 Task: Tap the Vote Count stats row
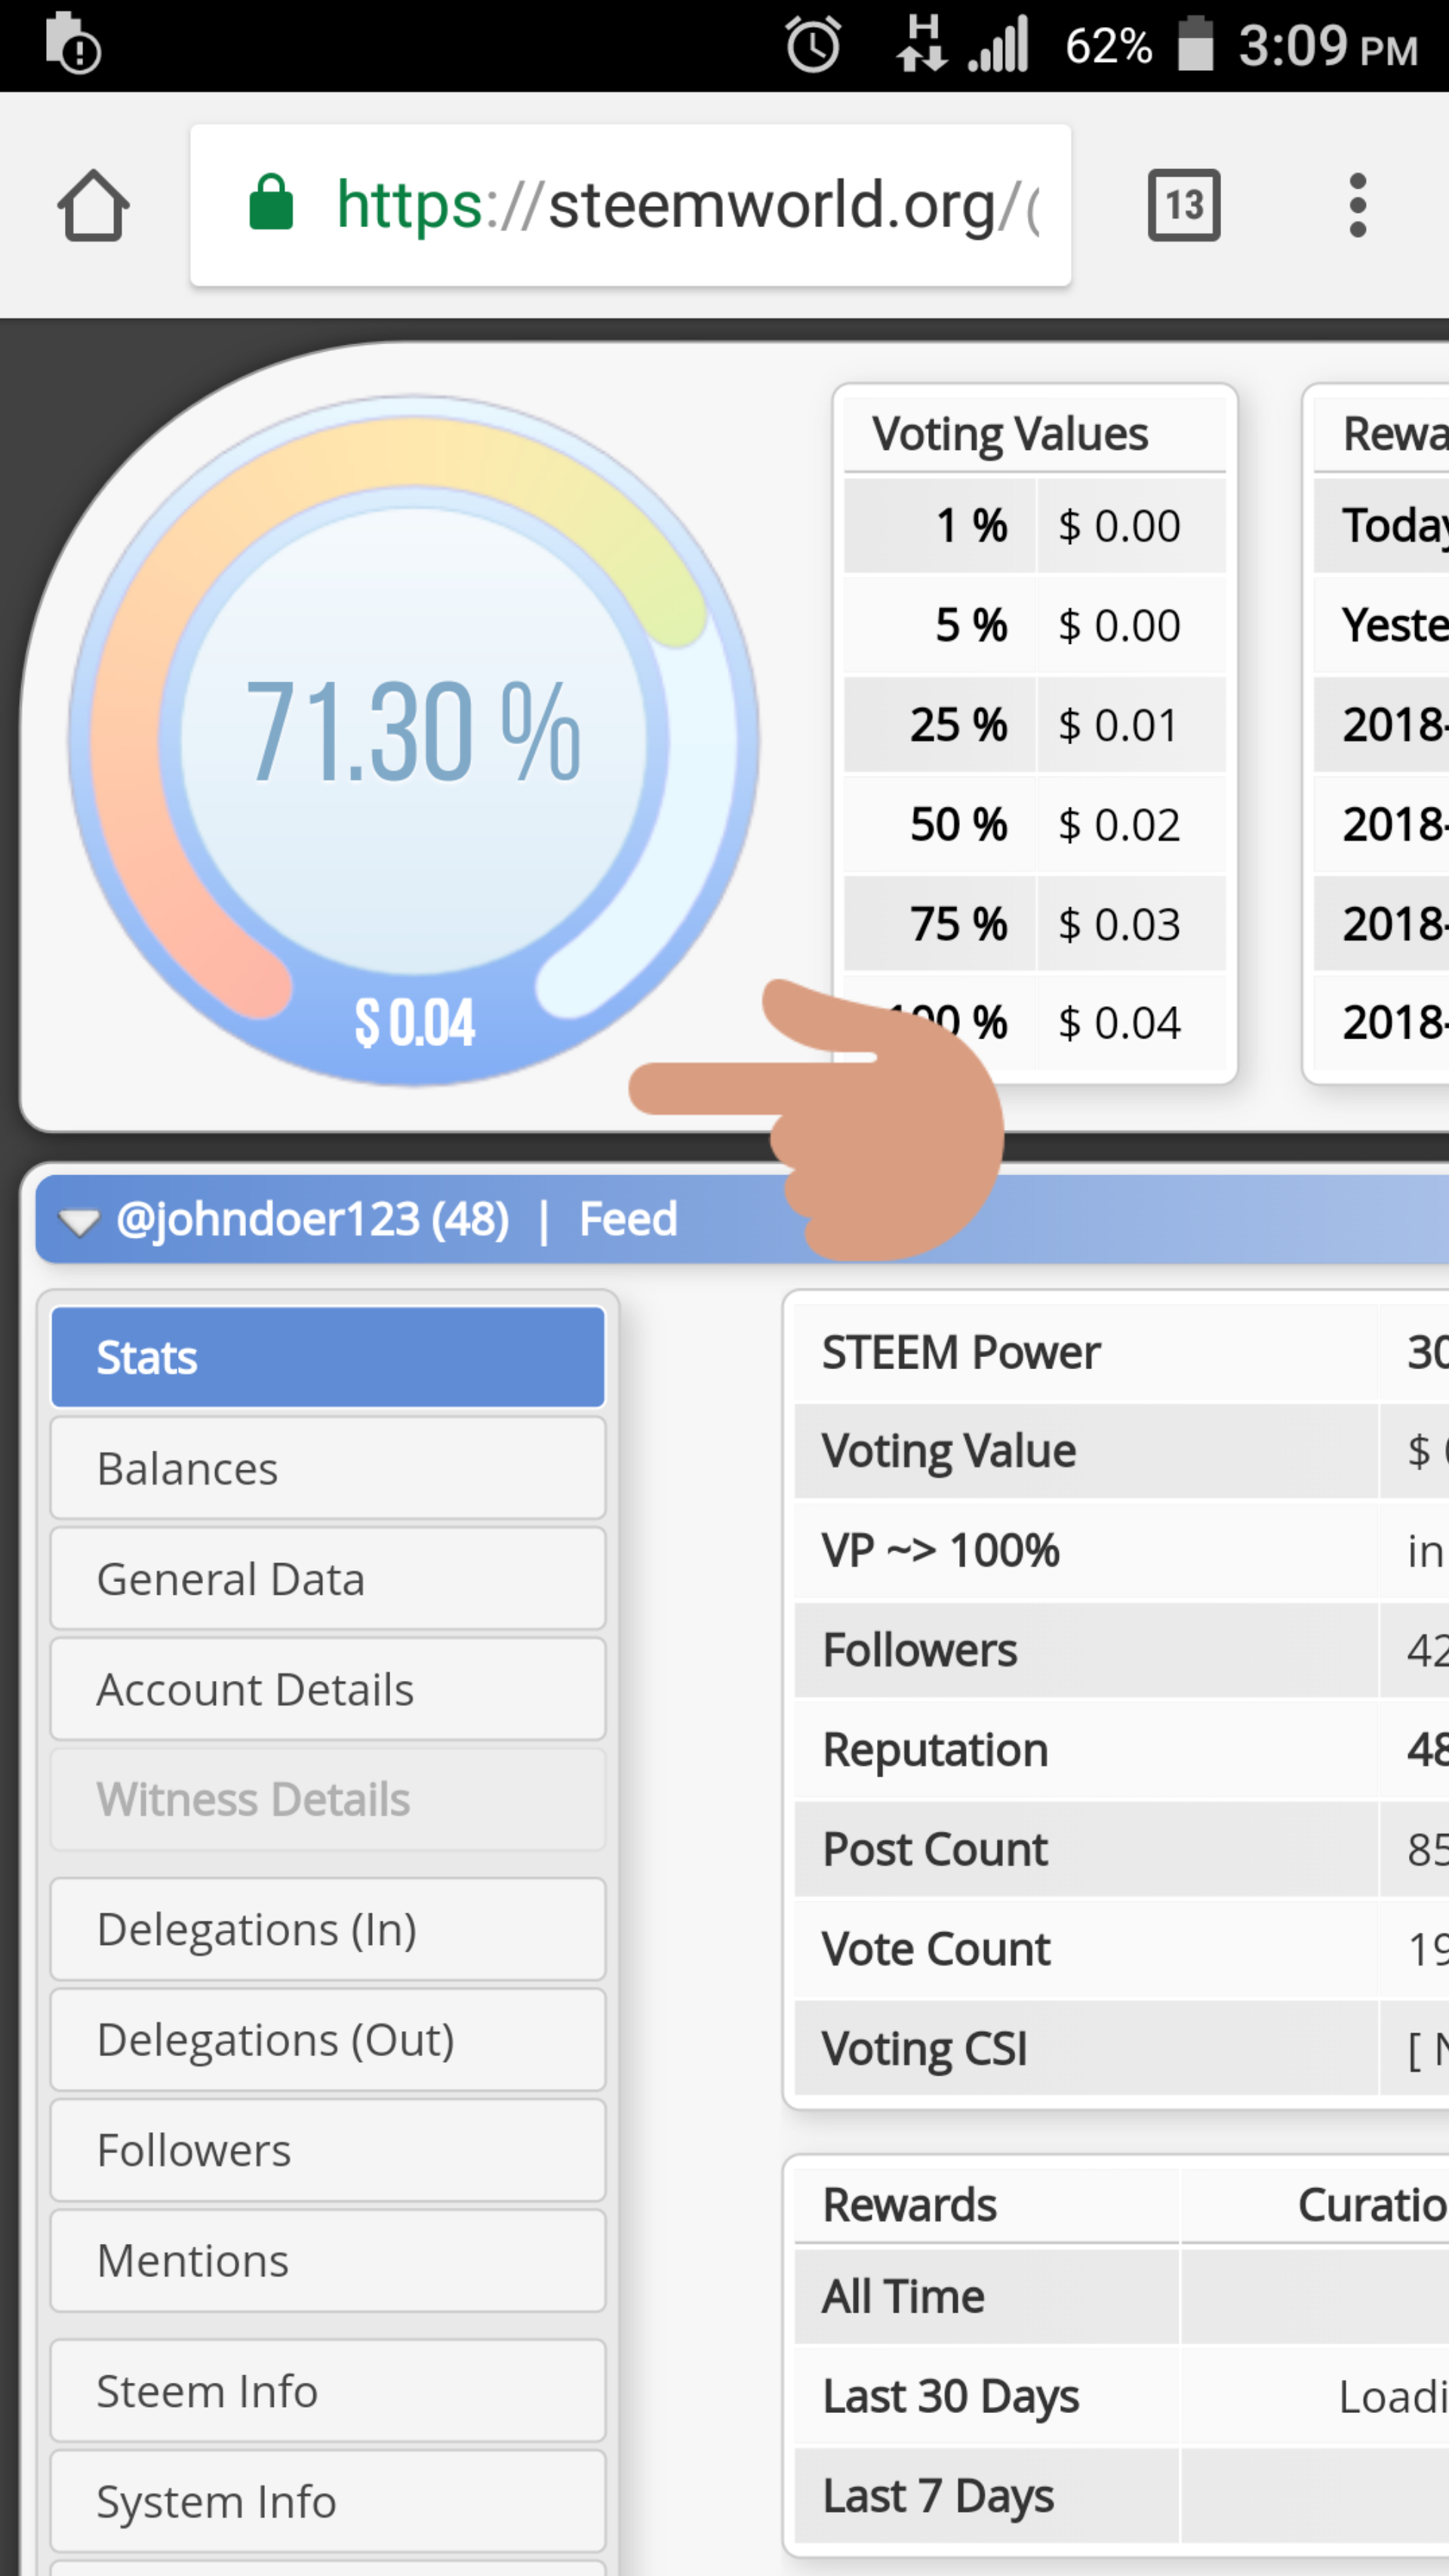[1122, 1949]
